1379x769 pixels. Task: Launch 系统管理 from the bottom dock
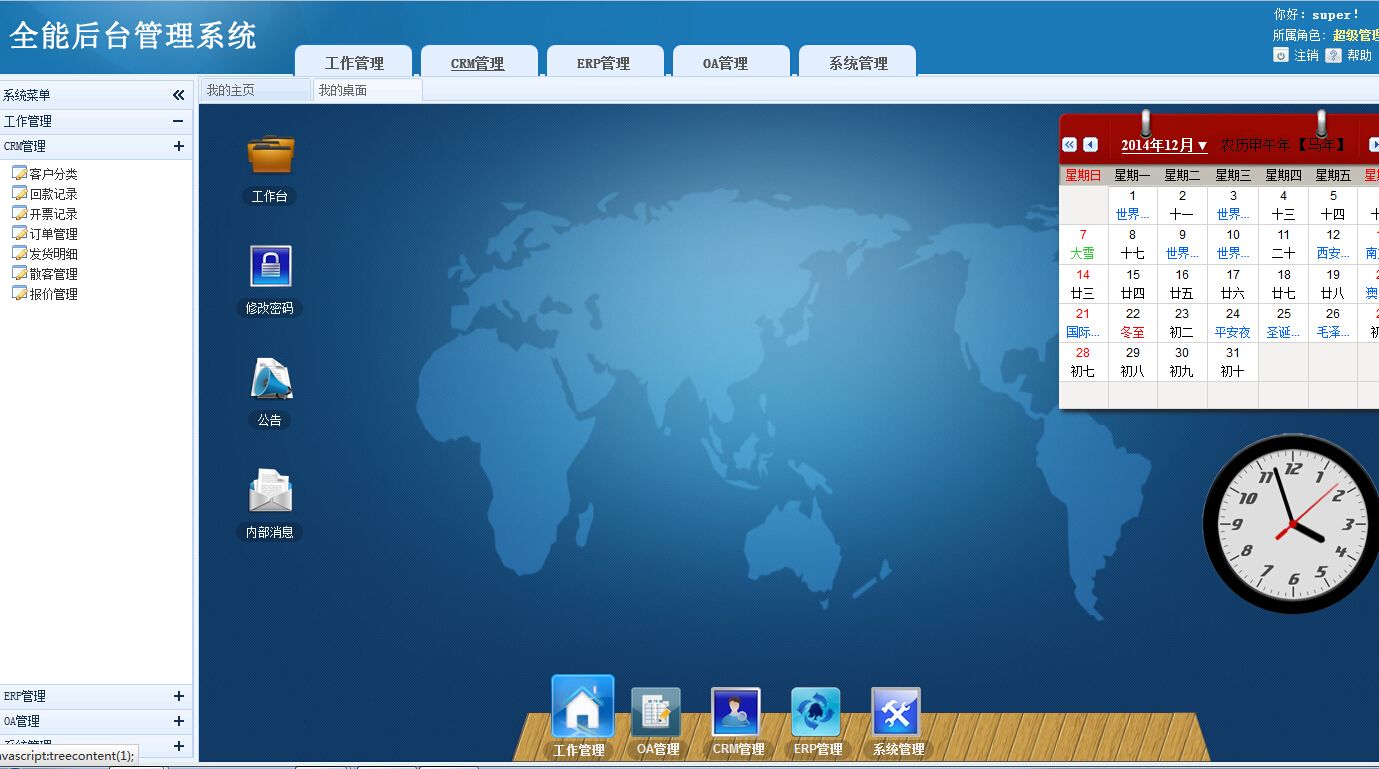coord(896,712)
